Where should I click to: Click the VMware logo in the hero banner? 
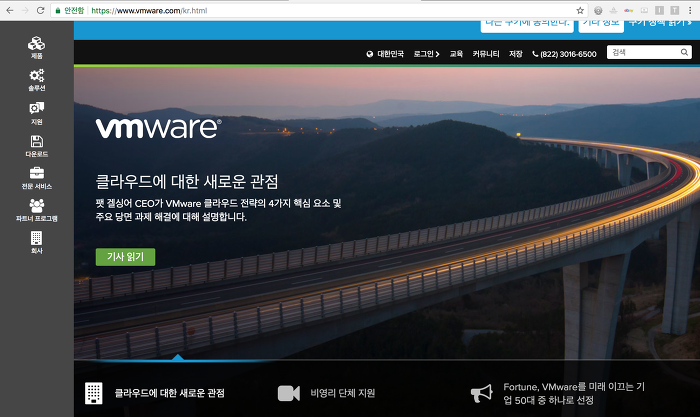(x=158, y=128)
